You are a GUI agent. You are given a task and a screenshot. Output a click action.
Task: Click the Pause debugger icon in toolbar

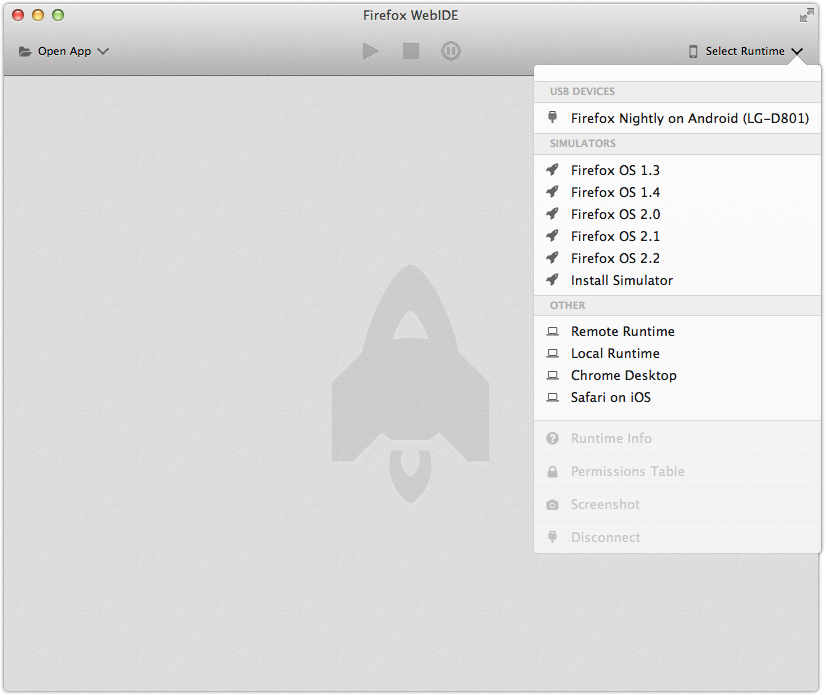click(x=450, y=51)
